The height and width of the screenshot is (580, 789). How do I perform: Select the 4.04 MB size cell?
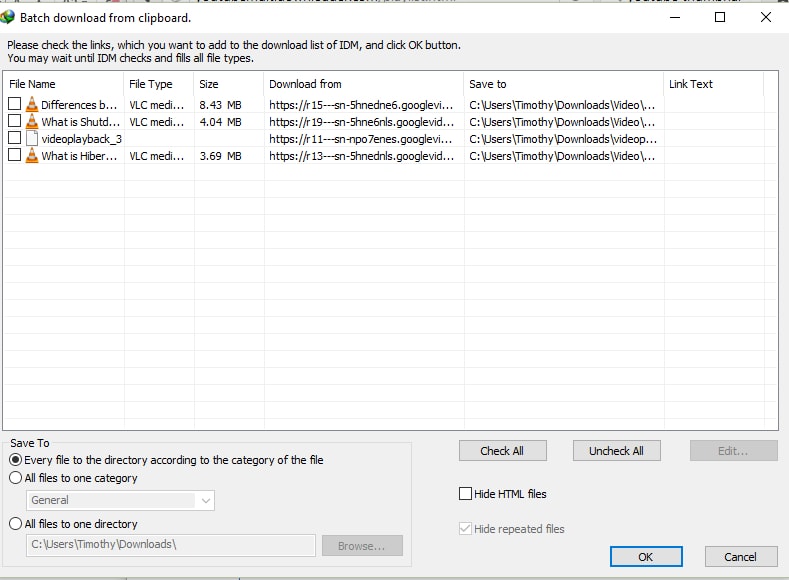click(x=220, y=122)
